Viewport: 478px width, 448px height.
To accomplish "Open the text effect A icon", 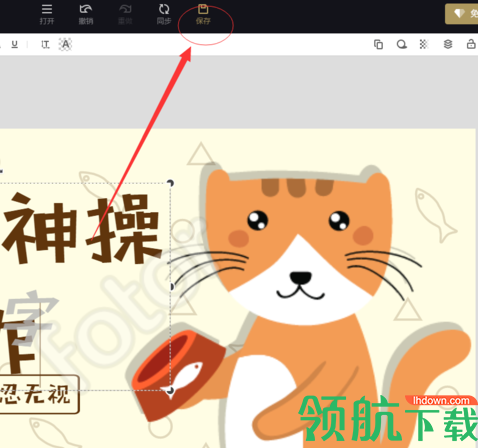I will pyautogui.click(x=65, y=44).
